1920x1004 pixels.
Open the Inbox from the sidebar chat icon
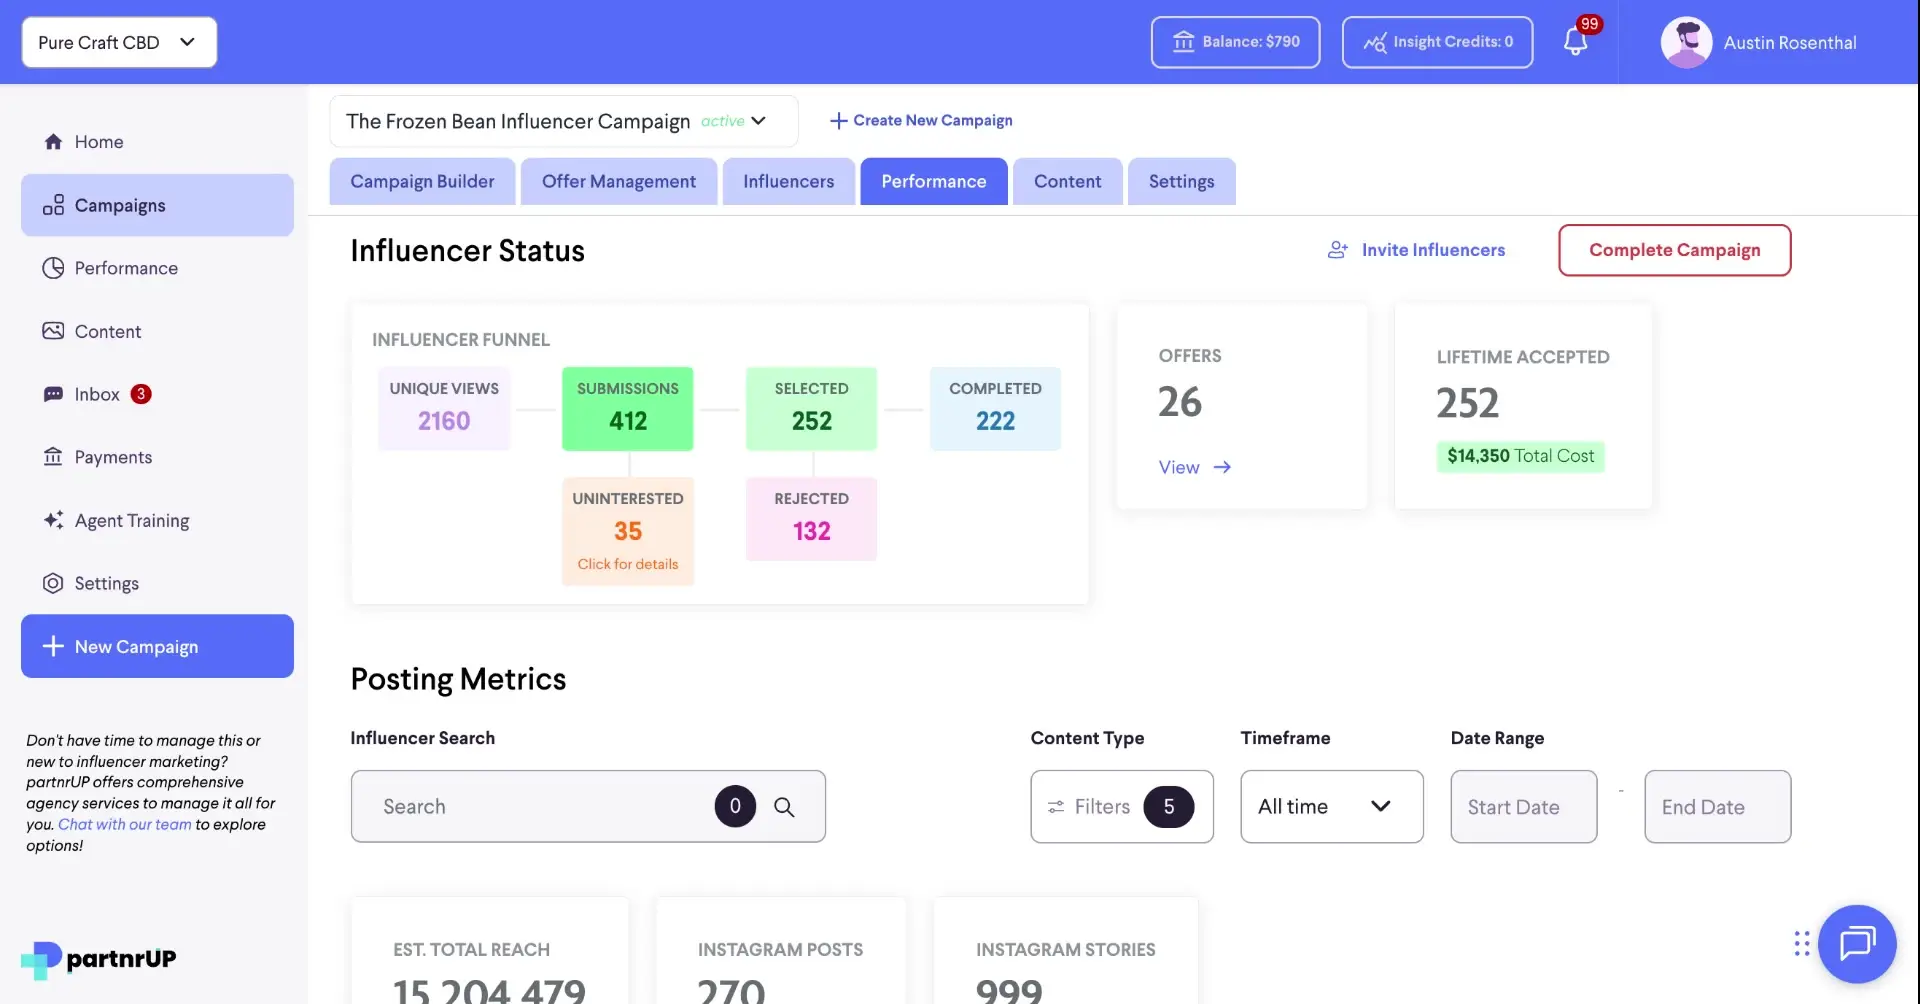click(x=54, y=394)
